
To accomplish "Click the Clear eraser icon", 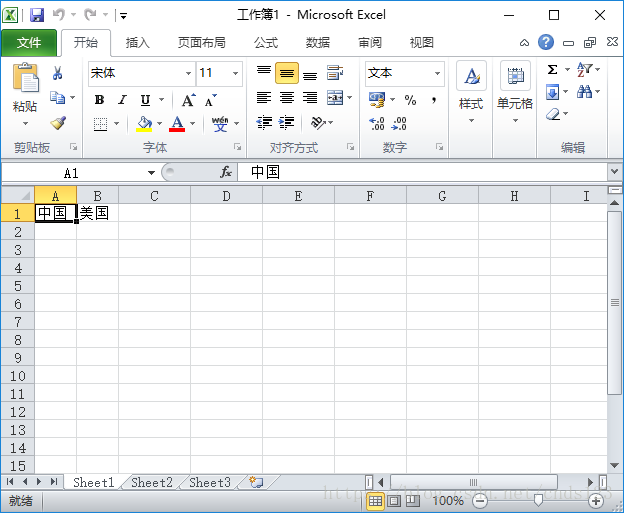I will click(553, 114).
